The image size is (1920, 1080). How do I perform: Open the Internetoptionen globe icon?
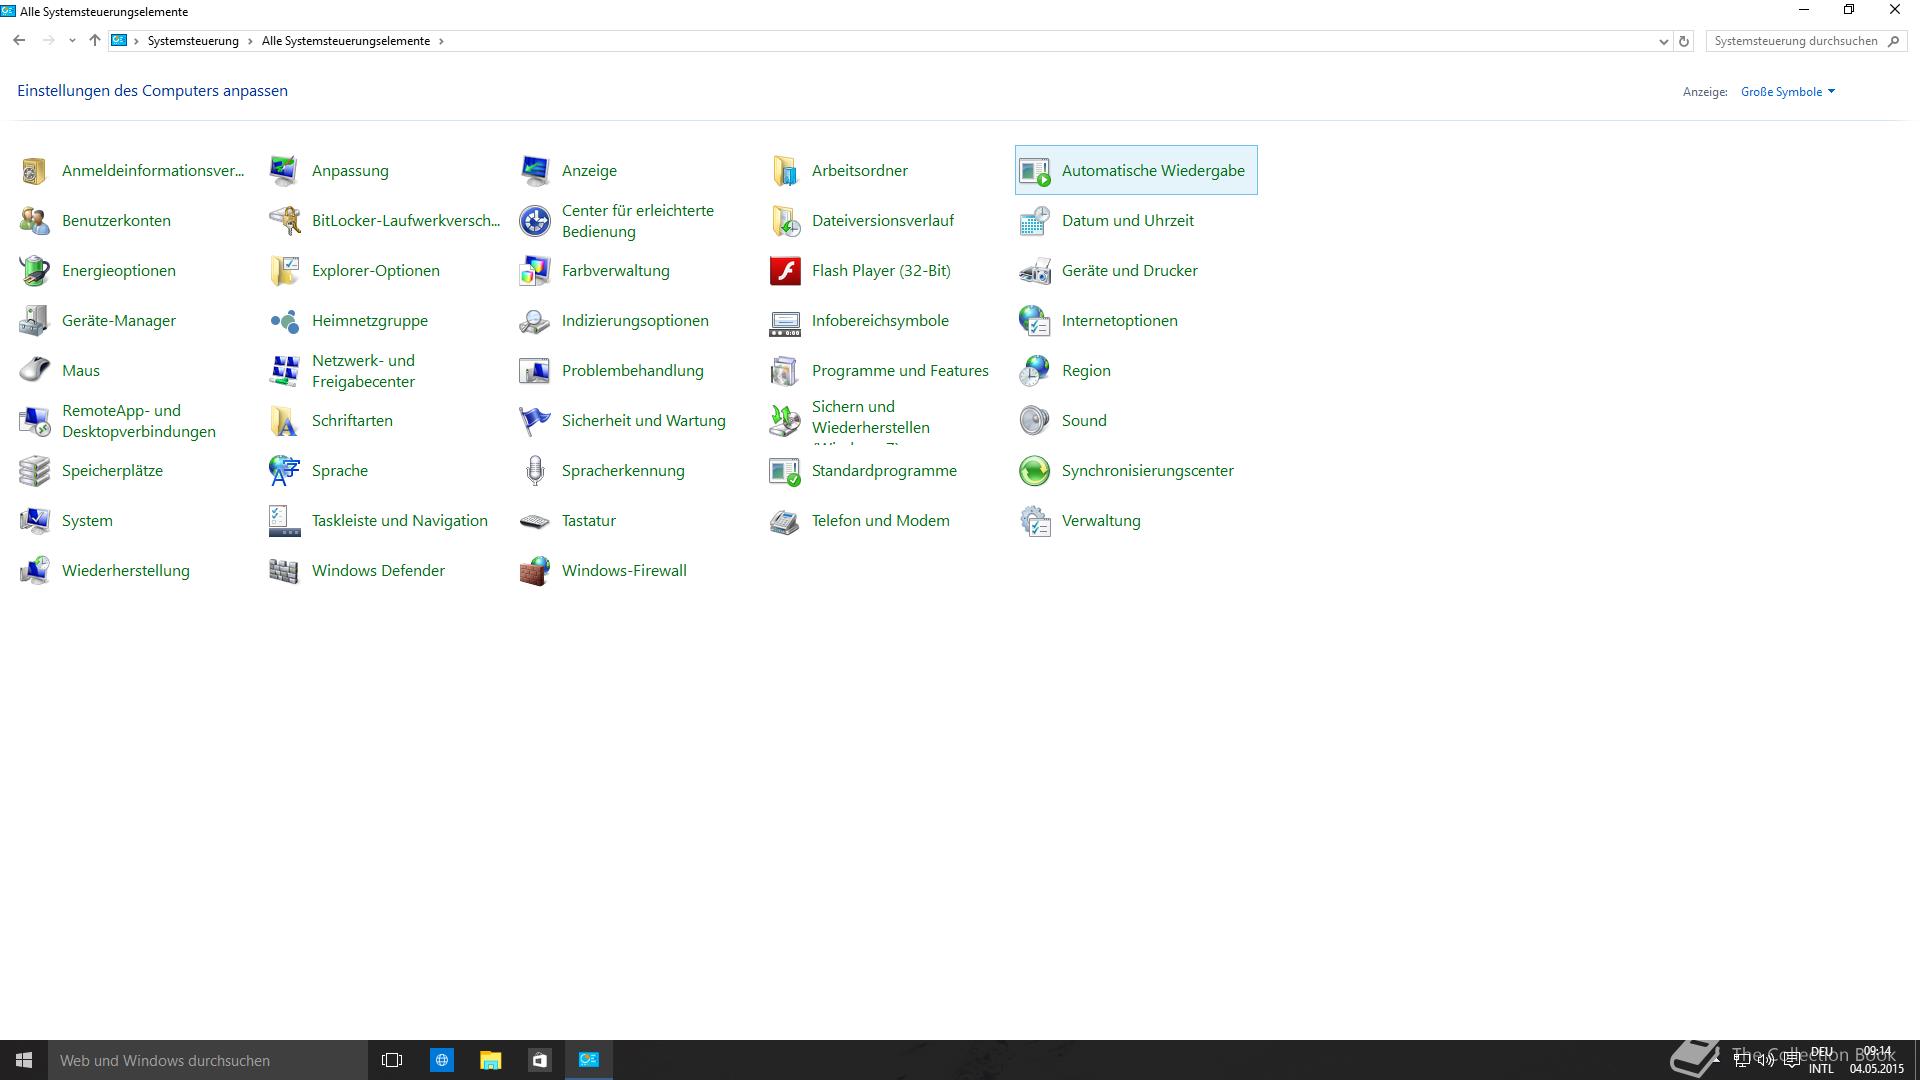tap(1034, 321)
